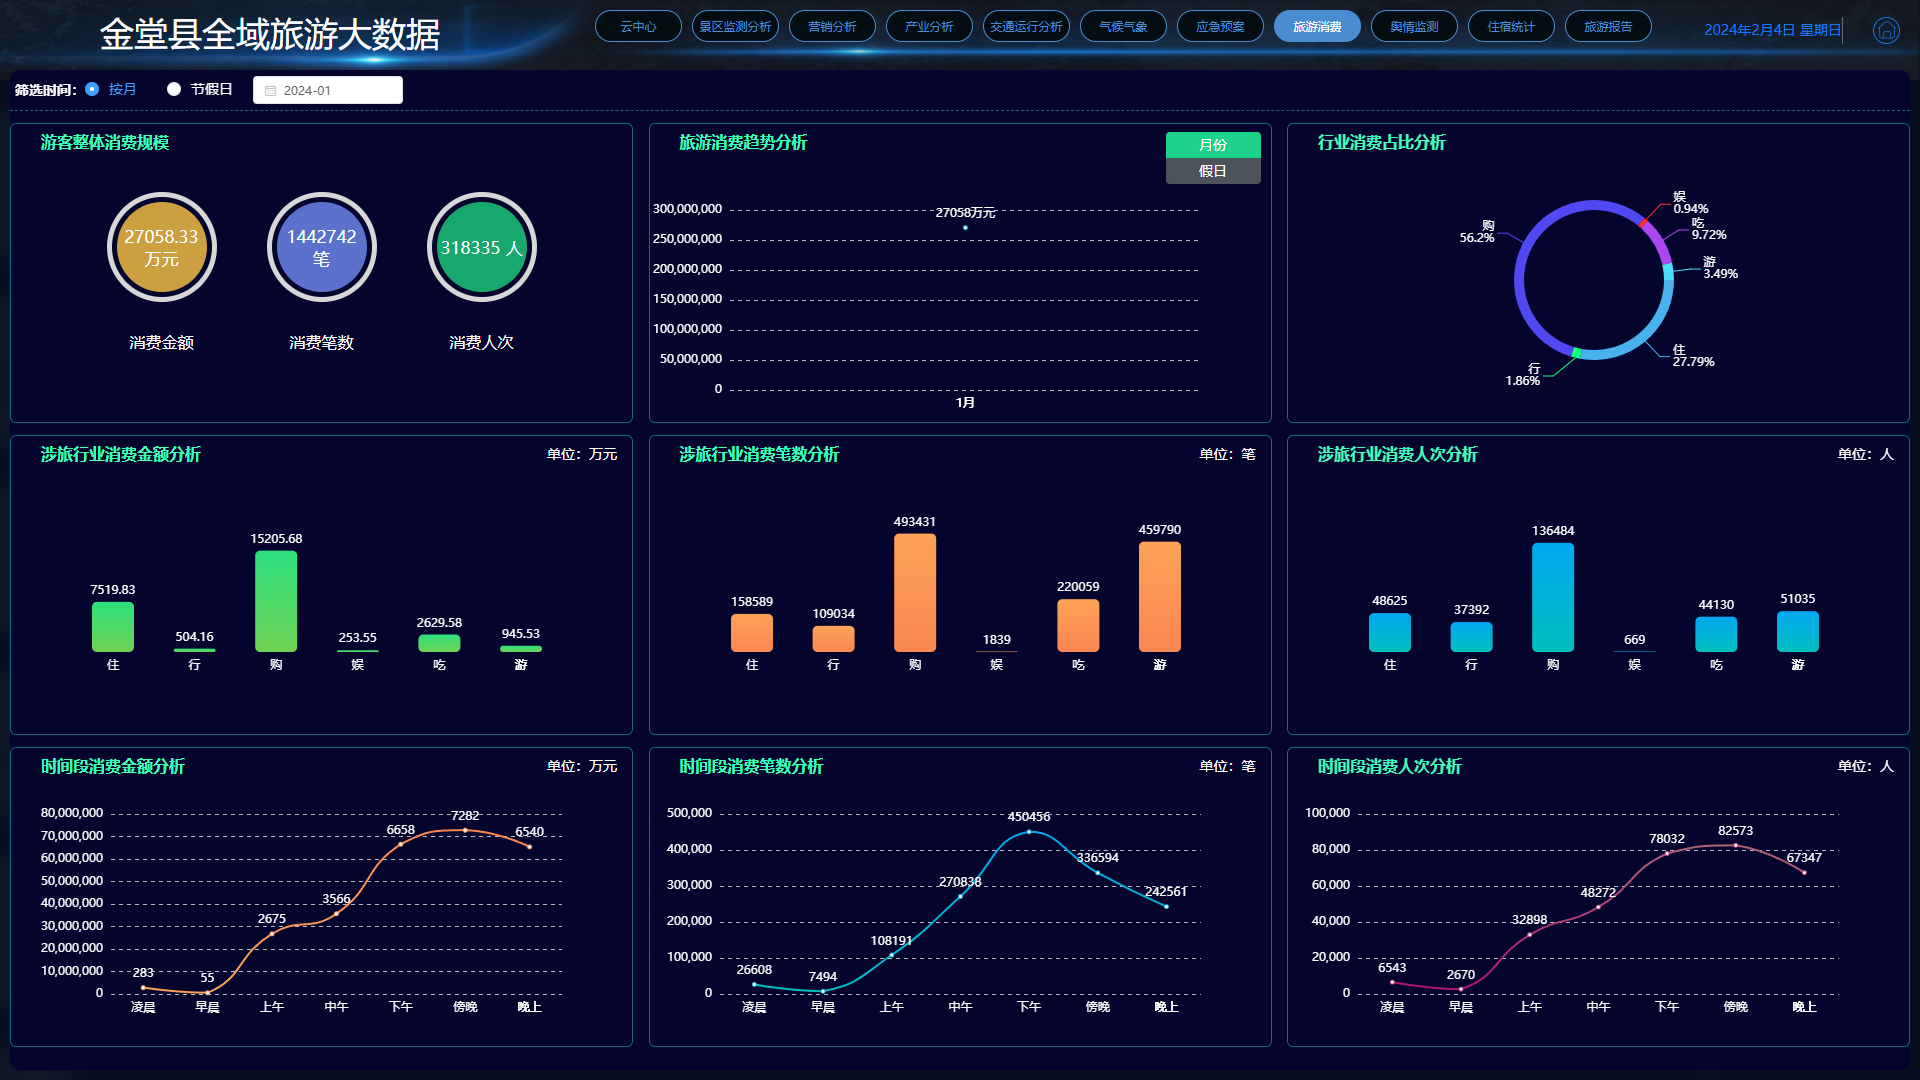Go to 云中心 page
This screenshot has width=1920, height=1080.
638,27
